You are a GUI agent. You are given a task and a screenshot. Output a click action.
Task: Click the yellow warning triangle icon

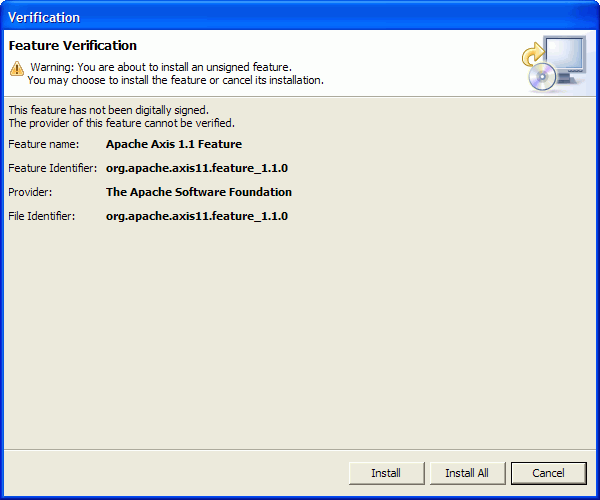click(16, 68)
